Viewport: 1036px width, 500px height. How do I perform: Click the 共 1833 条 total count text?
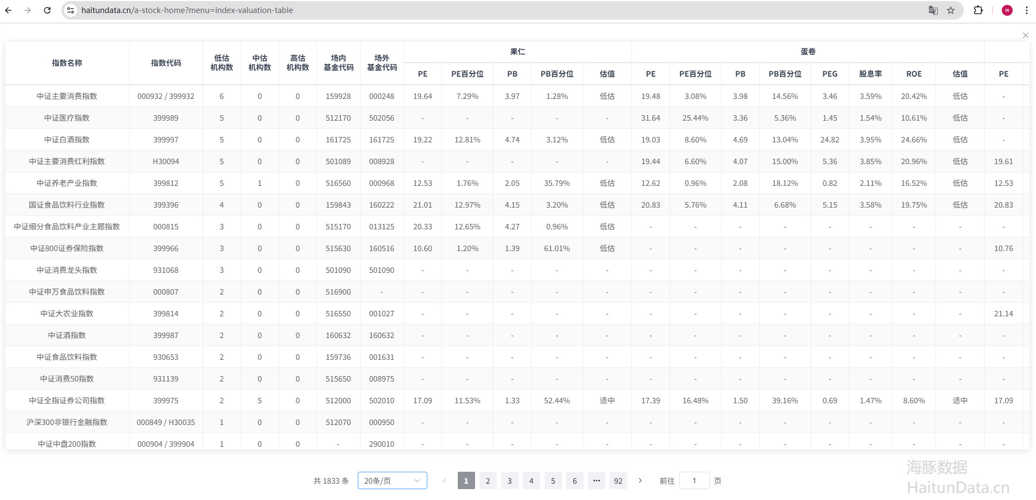point(332,481)
